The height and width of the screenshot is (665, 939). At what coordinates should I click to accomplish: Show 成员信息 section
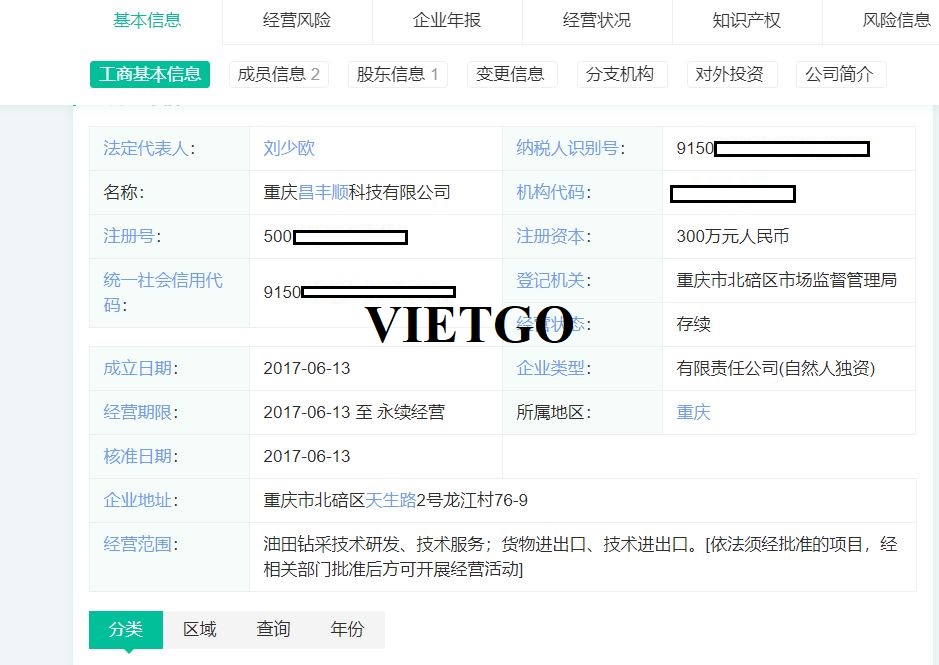pos(278,74)
